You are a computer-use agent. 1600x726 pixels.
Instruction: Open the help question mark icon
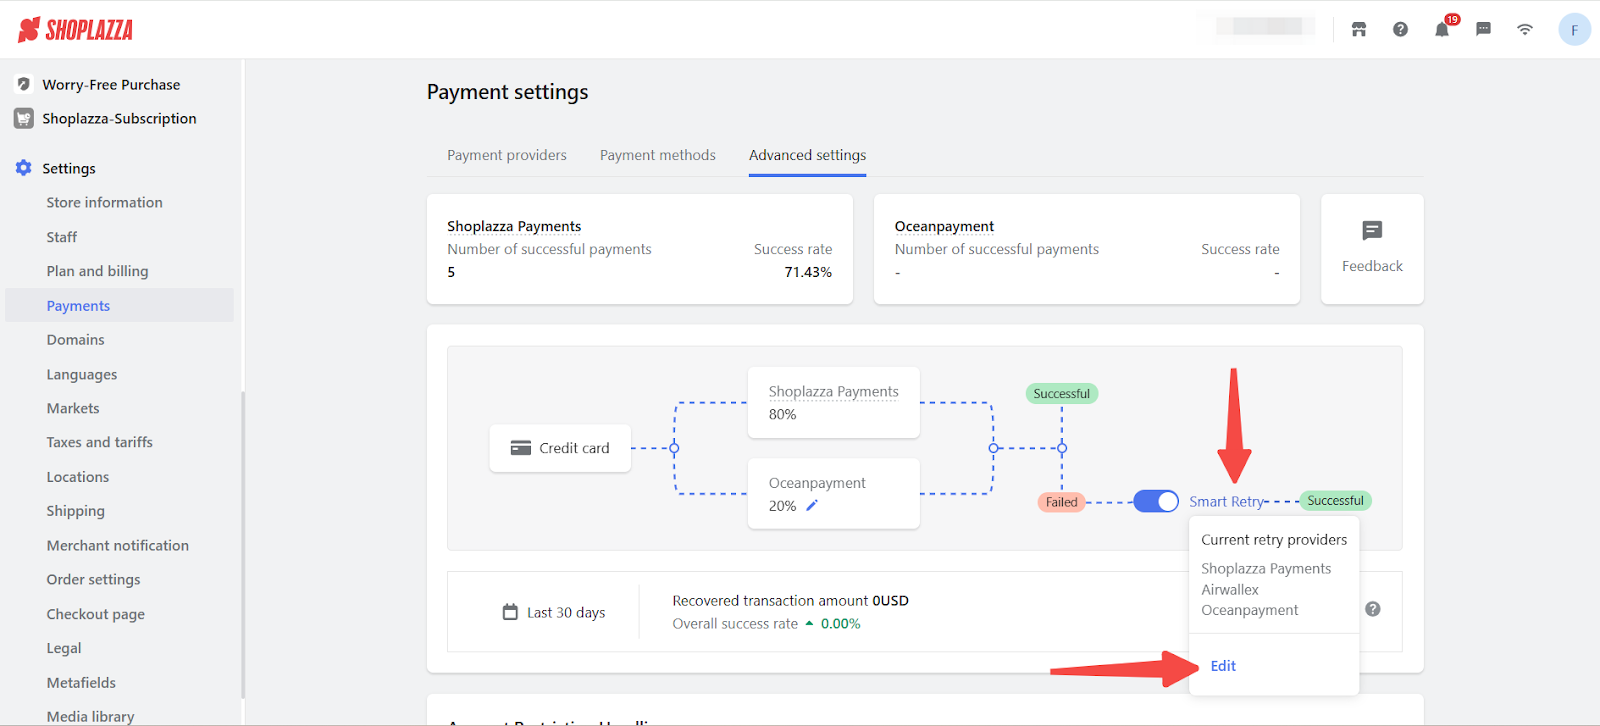click(1400, 29)
